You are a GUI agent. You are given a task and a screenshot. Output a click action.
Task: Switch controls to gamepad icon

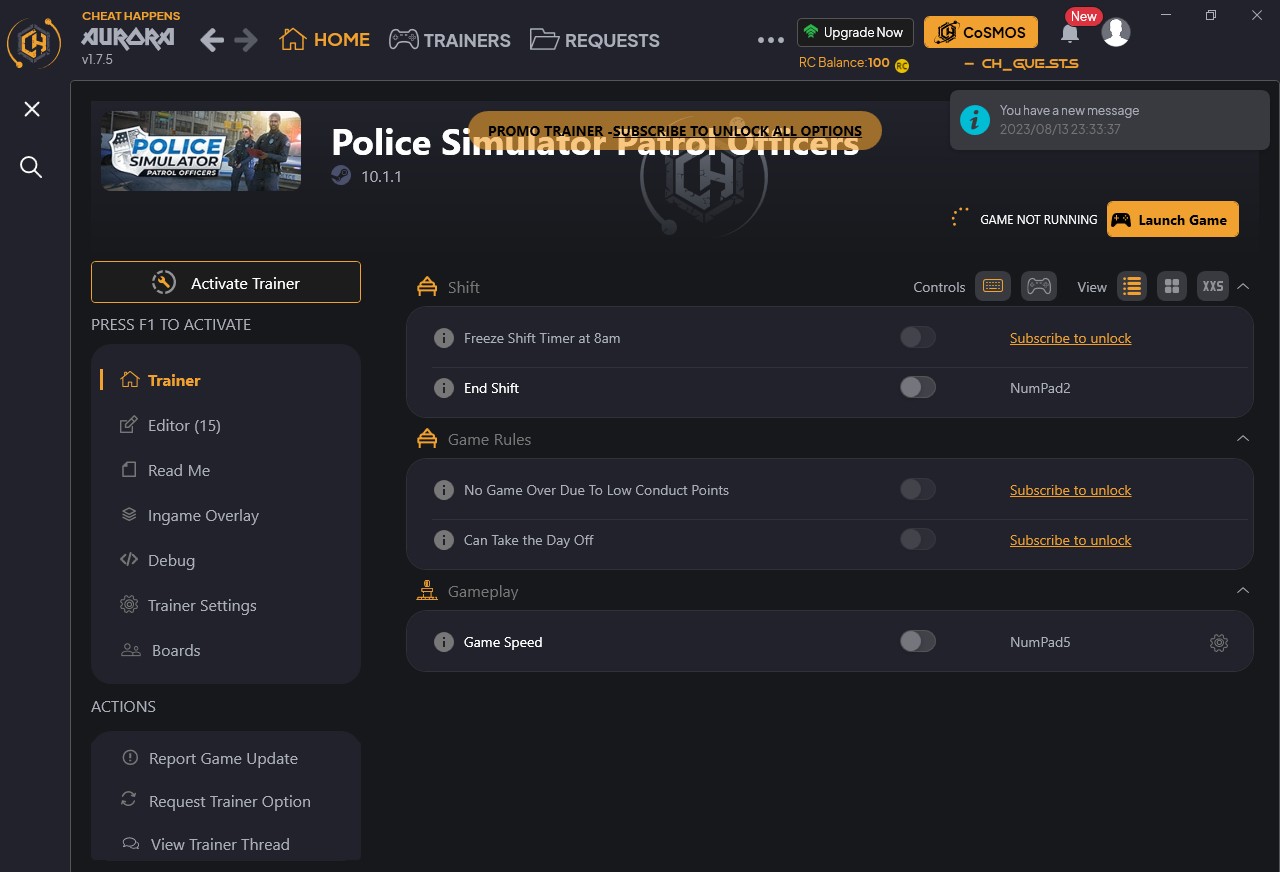(1039, 286)
